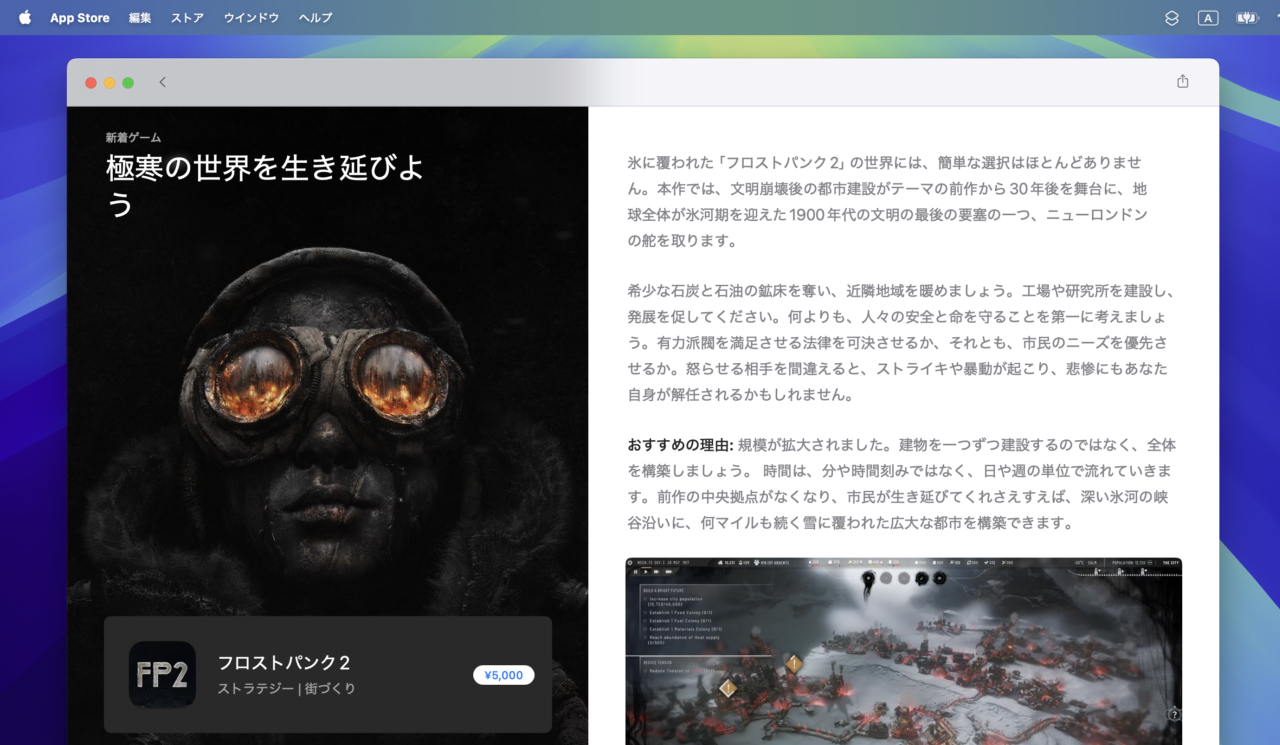Click the help question mark in screenshot
The image size is (1280, 745).
click(1174, 715)
